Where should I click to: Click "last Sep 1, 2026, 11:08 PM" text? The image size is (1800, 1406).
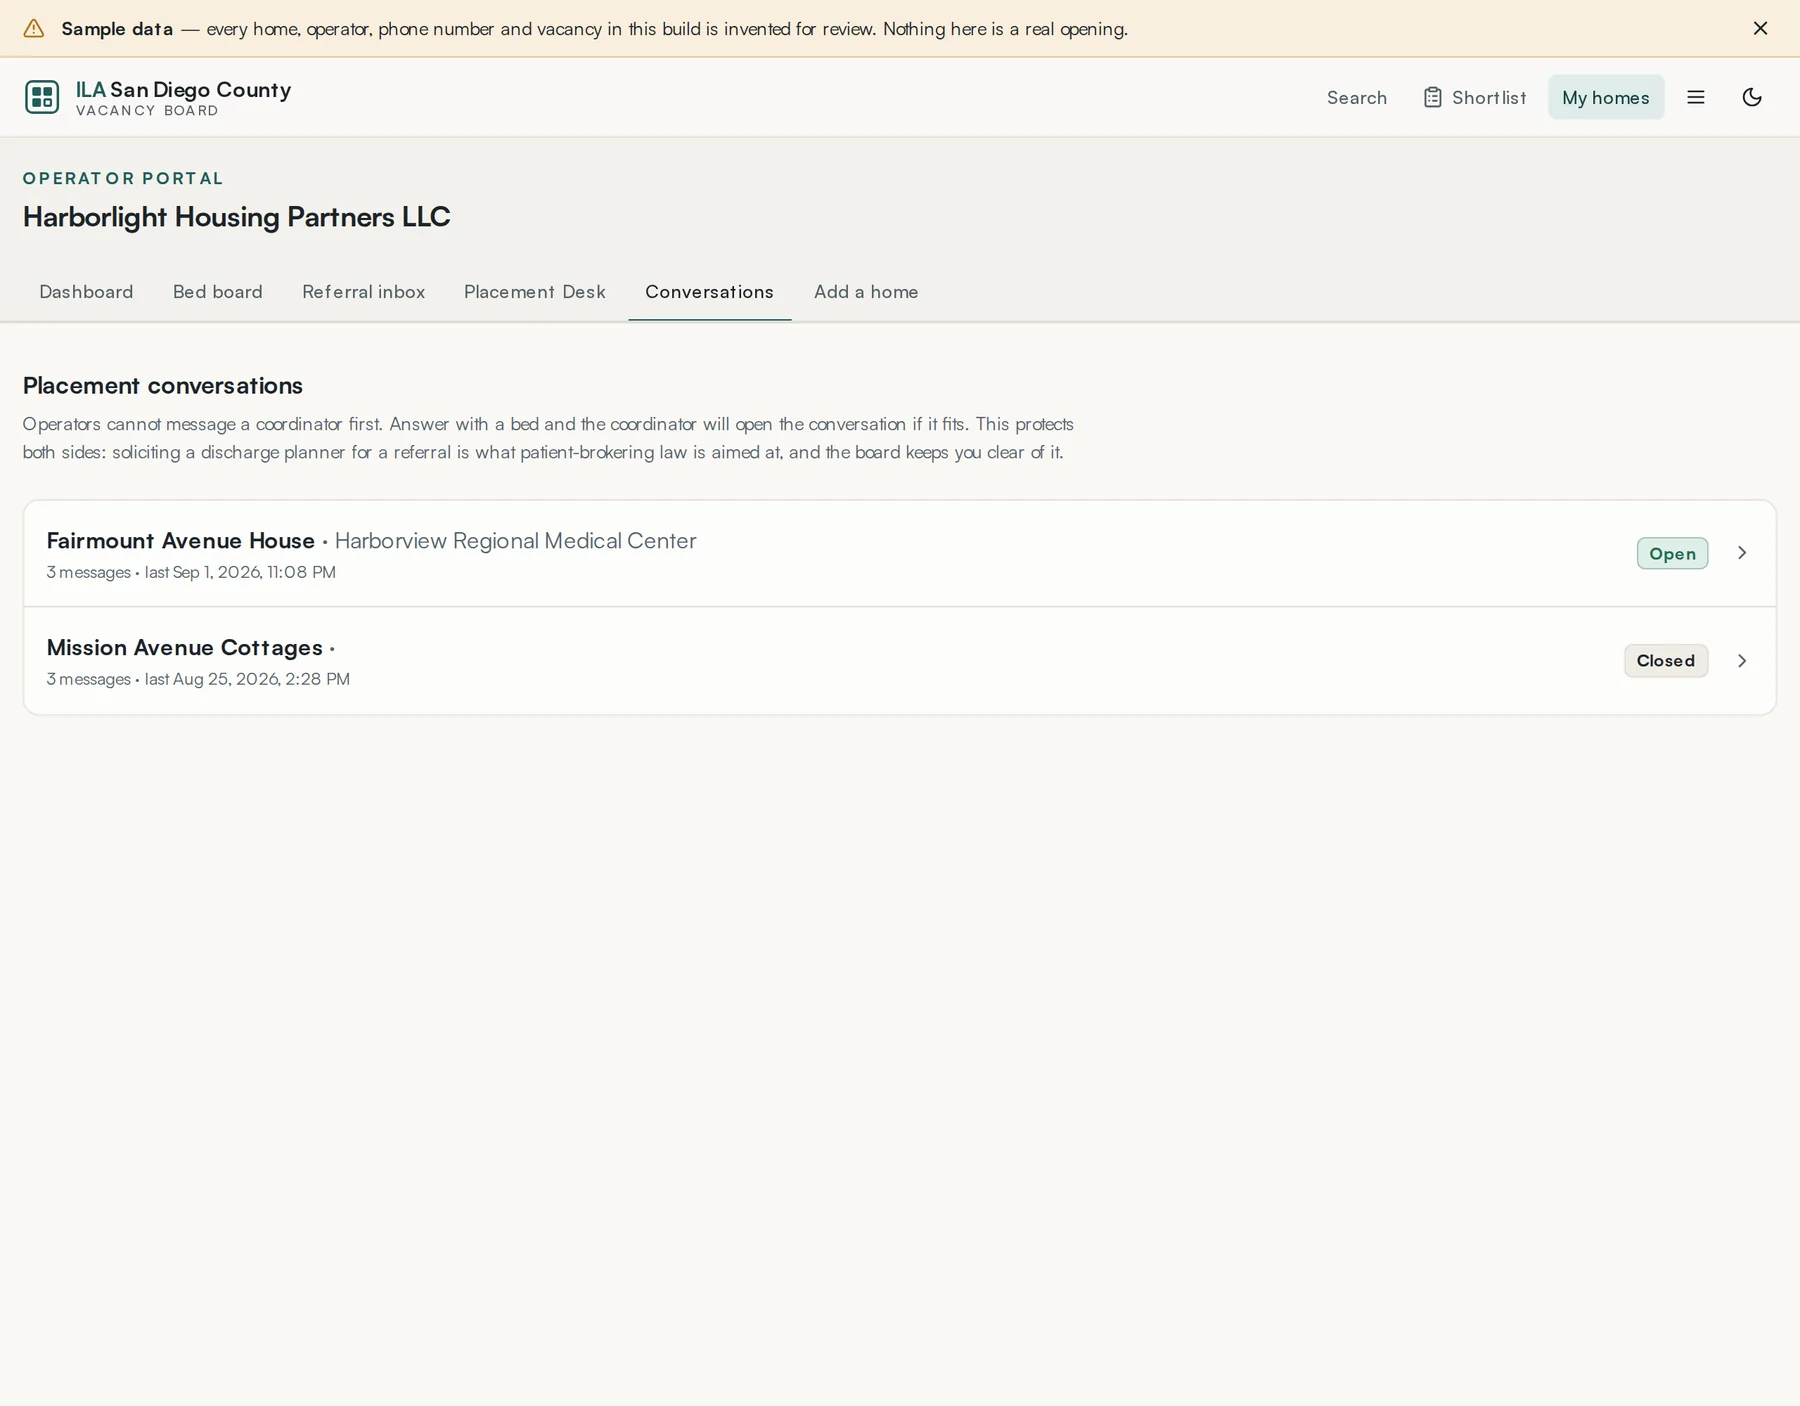240,572
